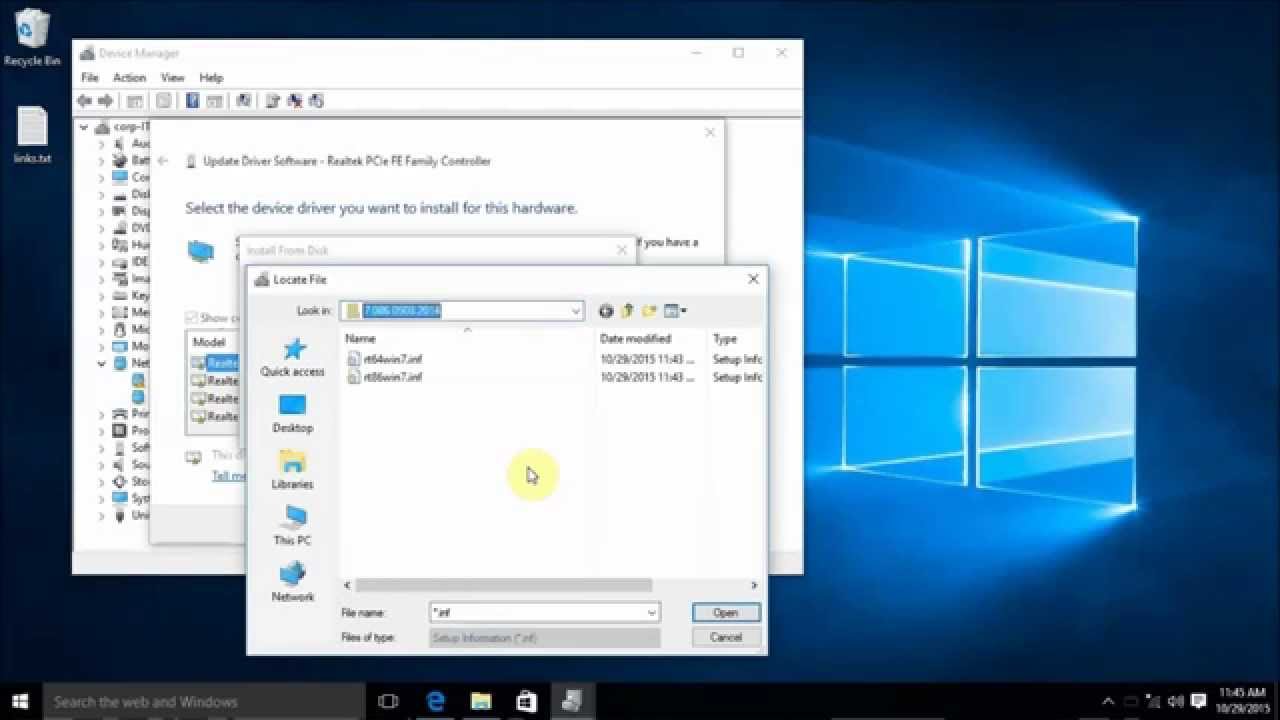1280x720 pixels.
Task: Collapse the corp-IT root node in Device Manager
Action: (84, 127)
